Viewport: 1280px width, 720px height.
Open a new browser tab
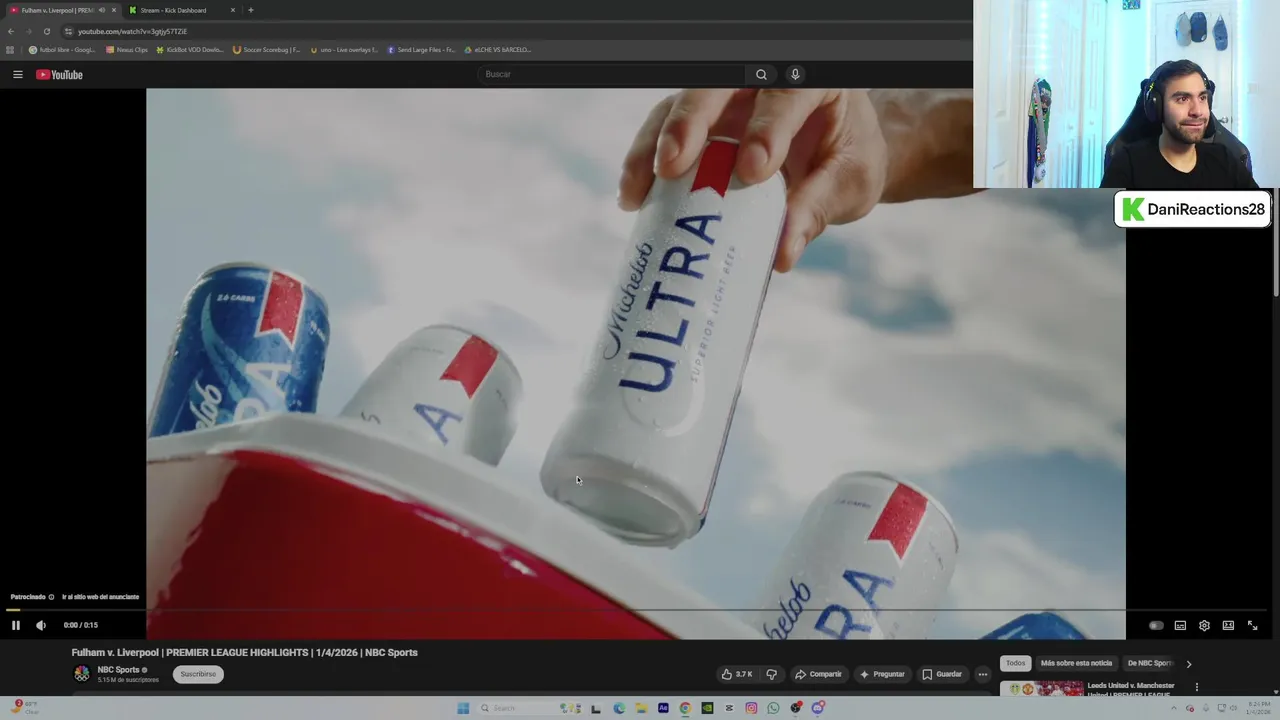coord(250,10)
